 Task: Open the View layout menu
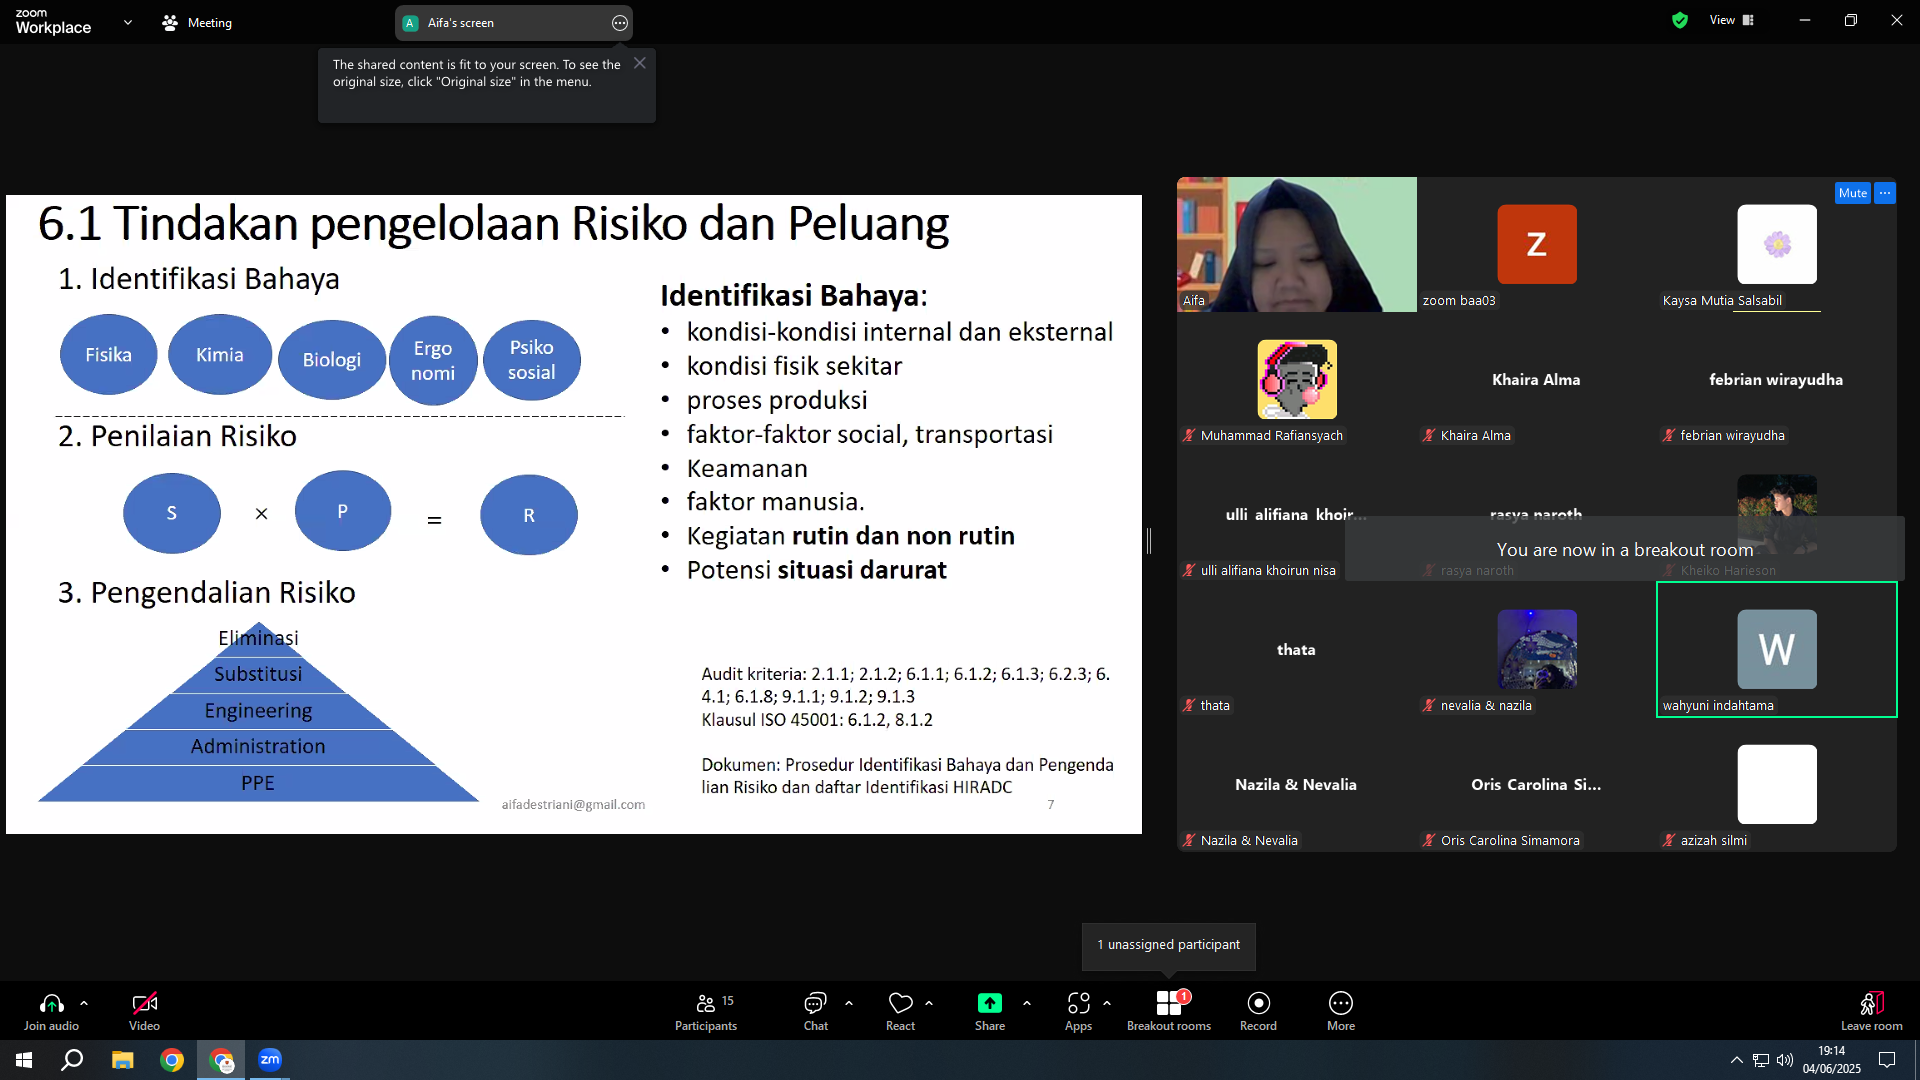(x=1731, y=20)
